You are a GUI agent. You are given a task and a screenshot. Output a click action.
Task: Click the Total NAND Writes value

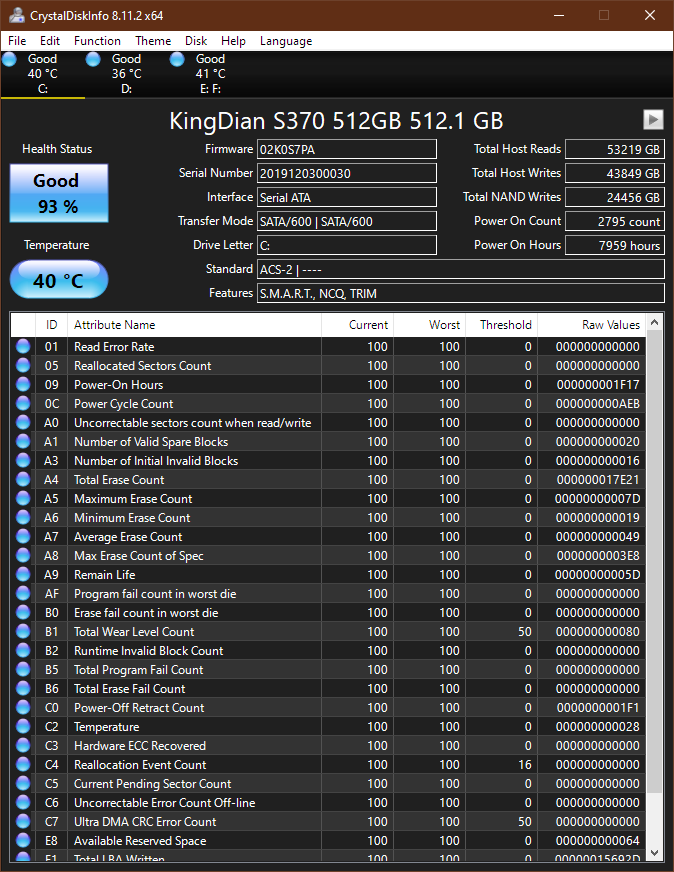[x=614, y=197]
